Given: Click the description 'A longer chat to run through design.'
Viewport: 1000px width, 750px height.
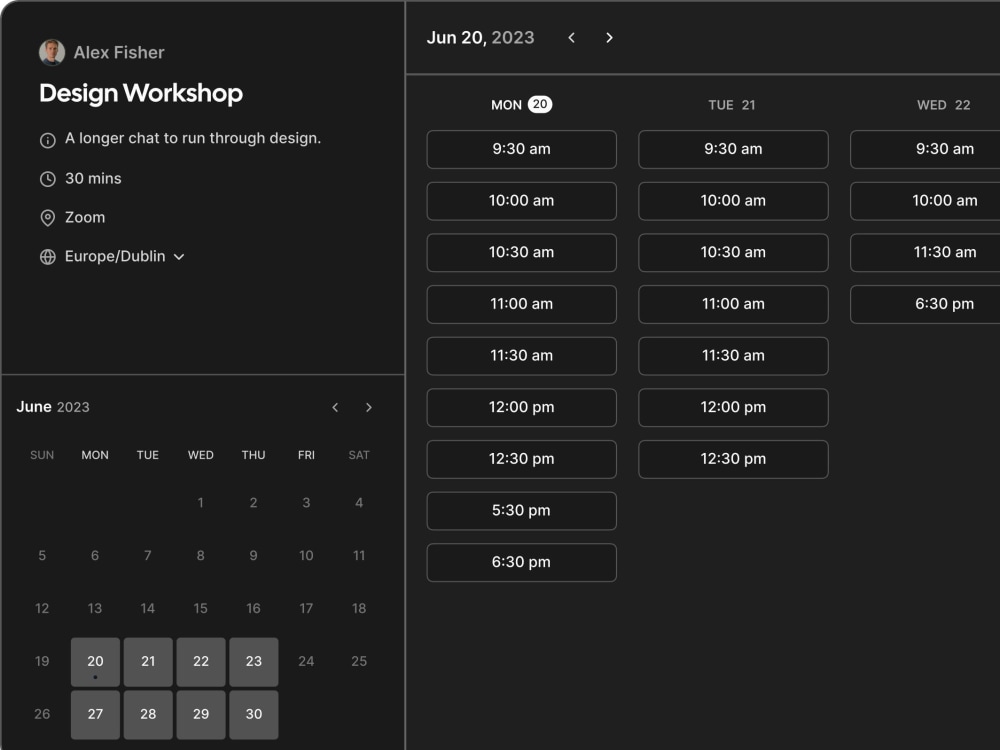Looking at the screenshot, I should [193, 138].
